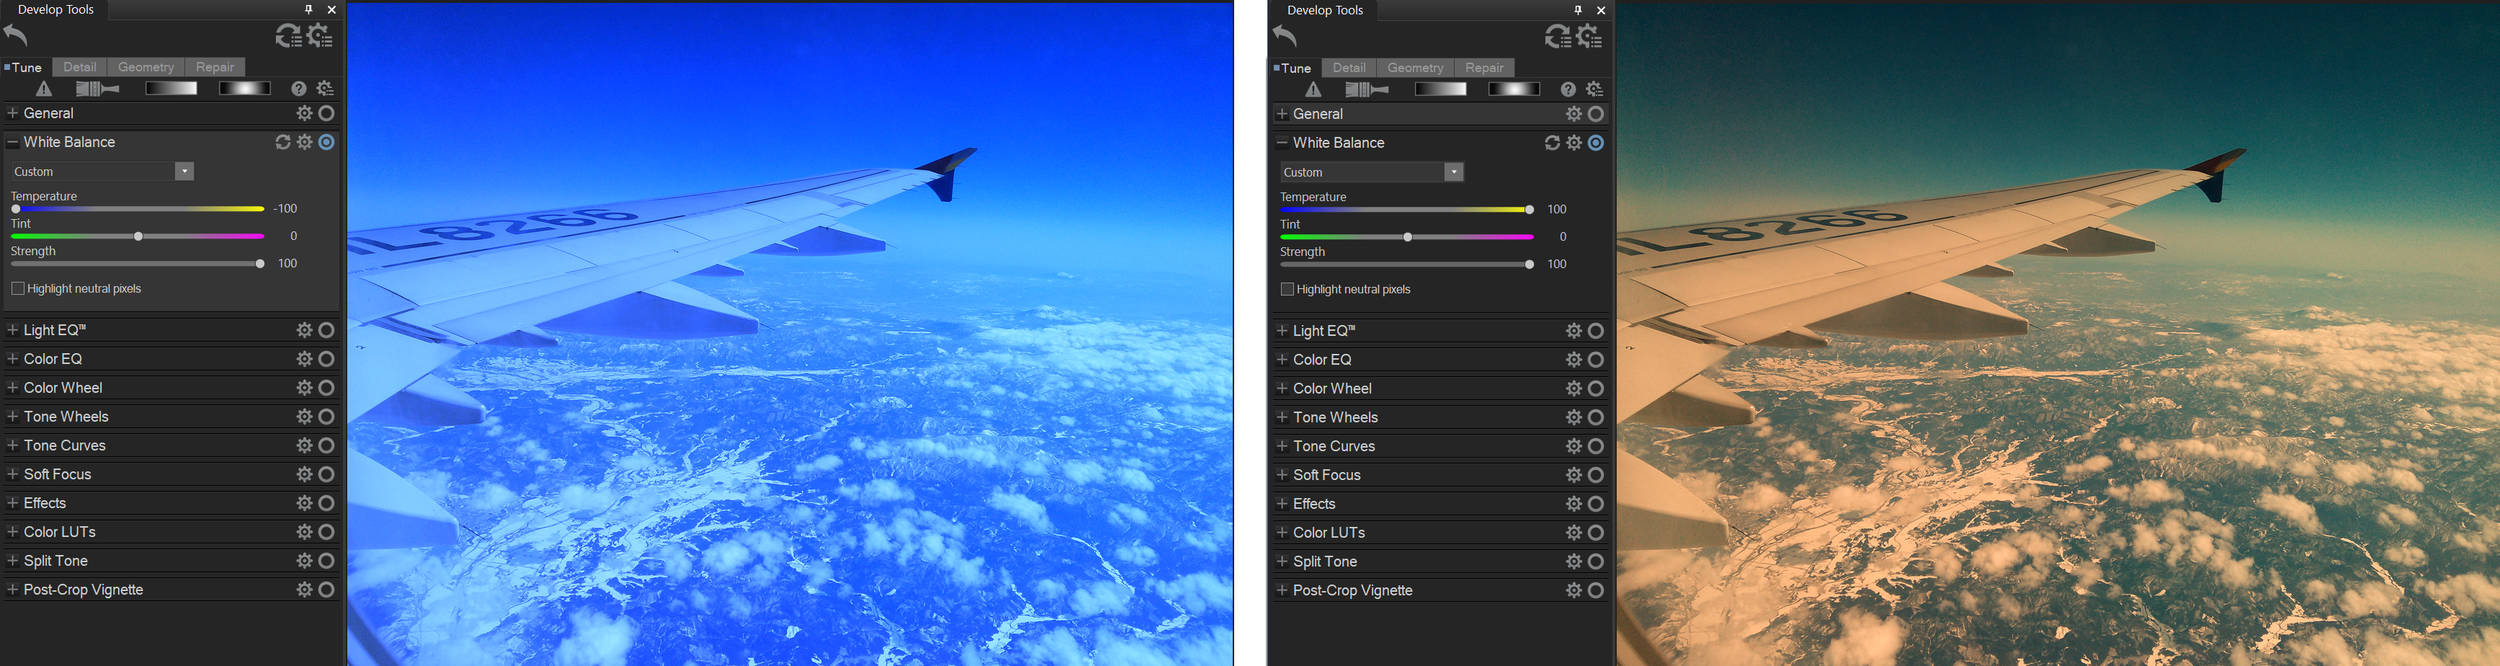Toggle the exposure warning triangle in the orange-photo panel
2500x666 pixels.
(1313, 90)
